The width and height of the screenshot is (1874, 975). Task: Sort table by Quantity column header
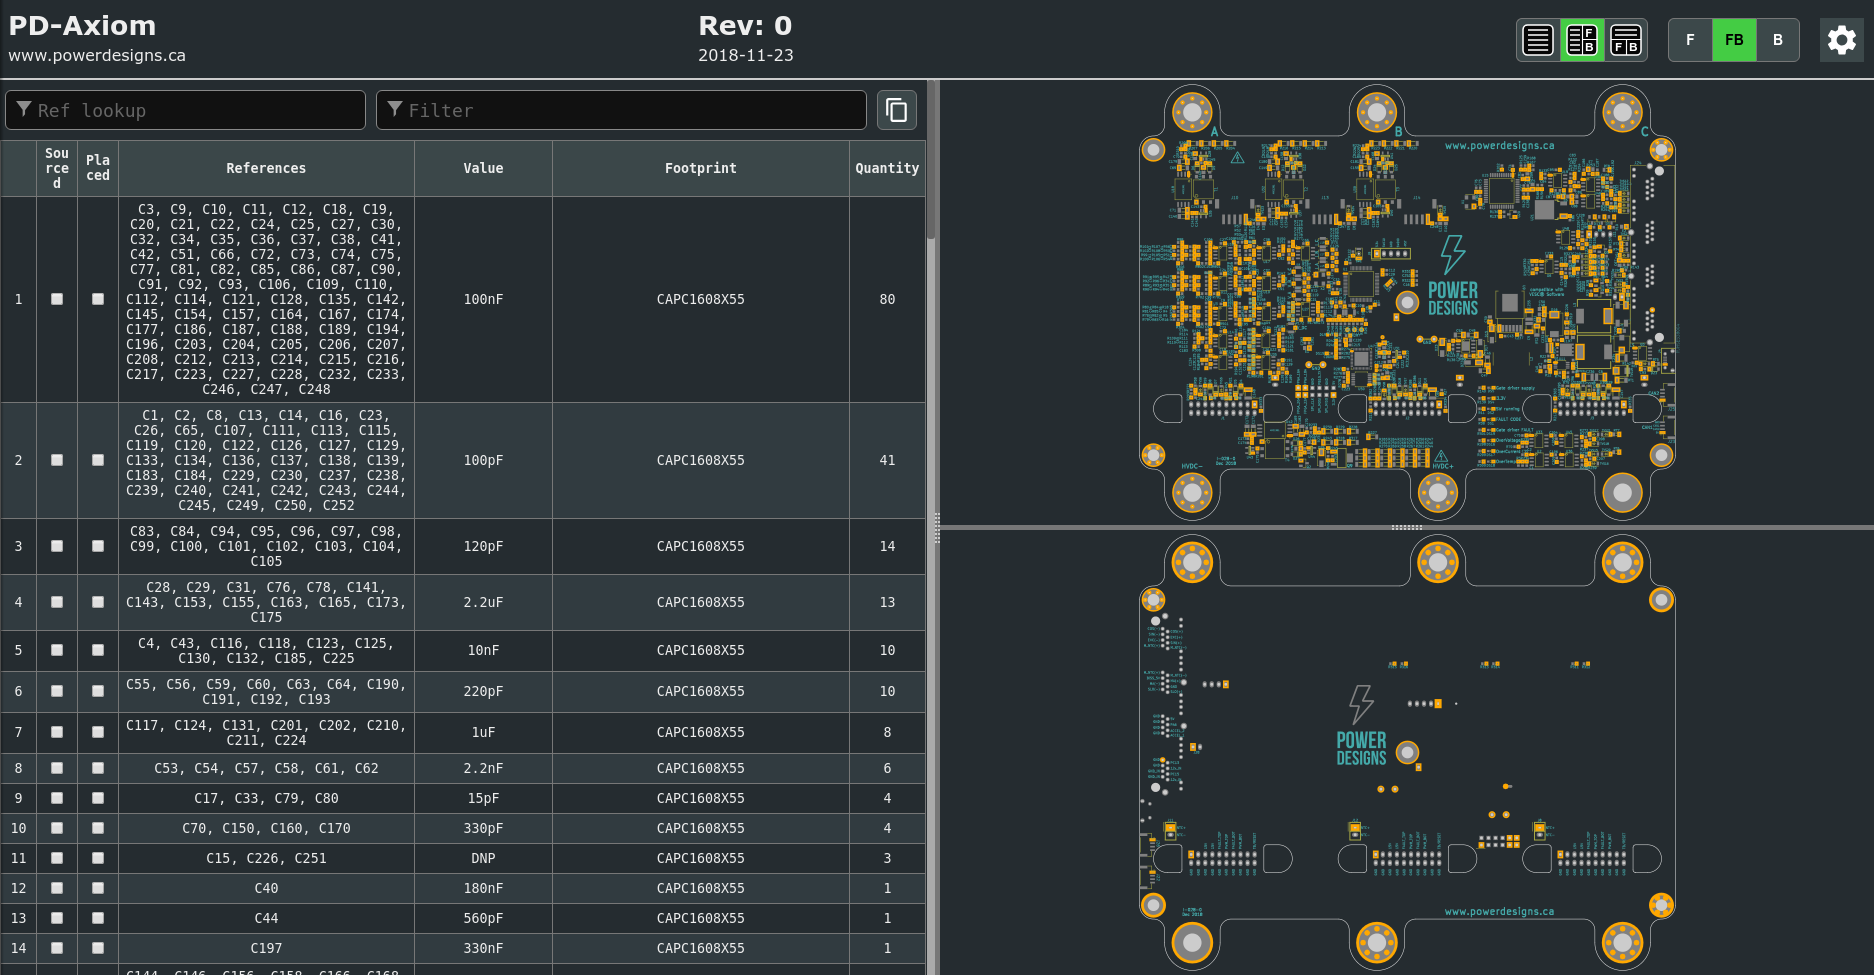[886, 168]
